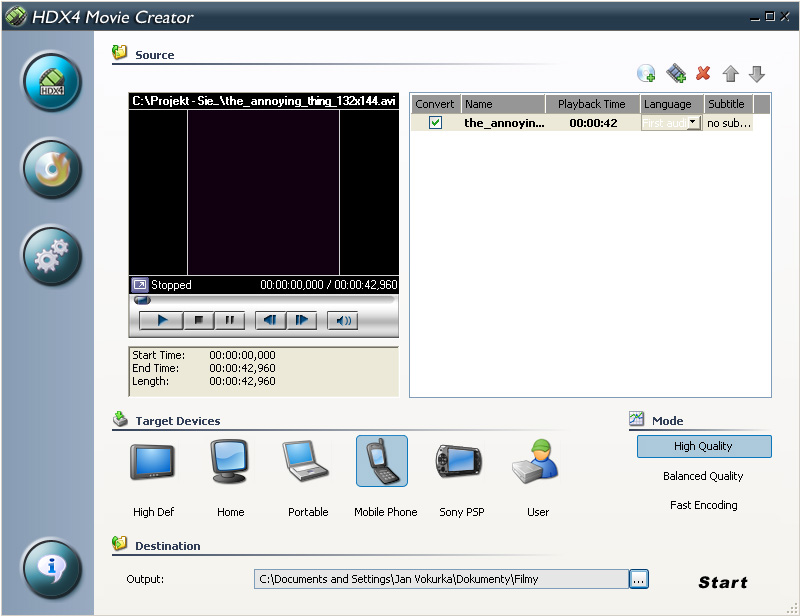Uncheck Convert for the_annoyin... file
The height and width of the screenshot is (616, 800).
435,123
